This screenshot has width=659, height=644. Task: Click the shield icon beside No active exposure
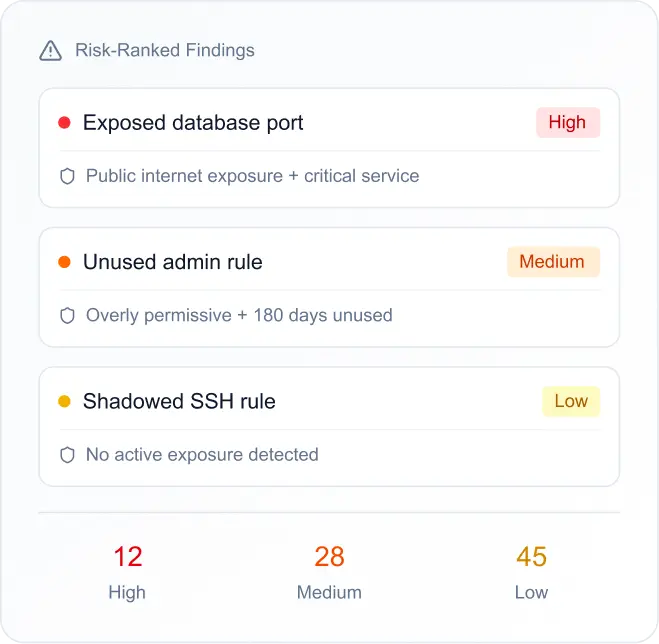[x=68, y=454]
